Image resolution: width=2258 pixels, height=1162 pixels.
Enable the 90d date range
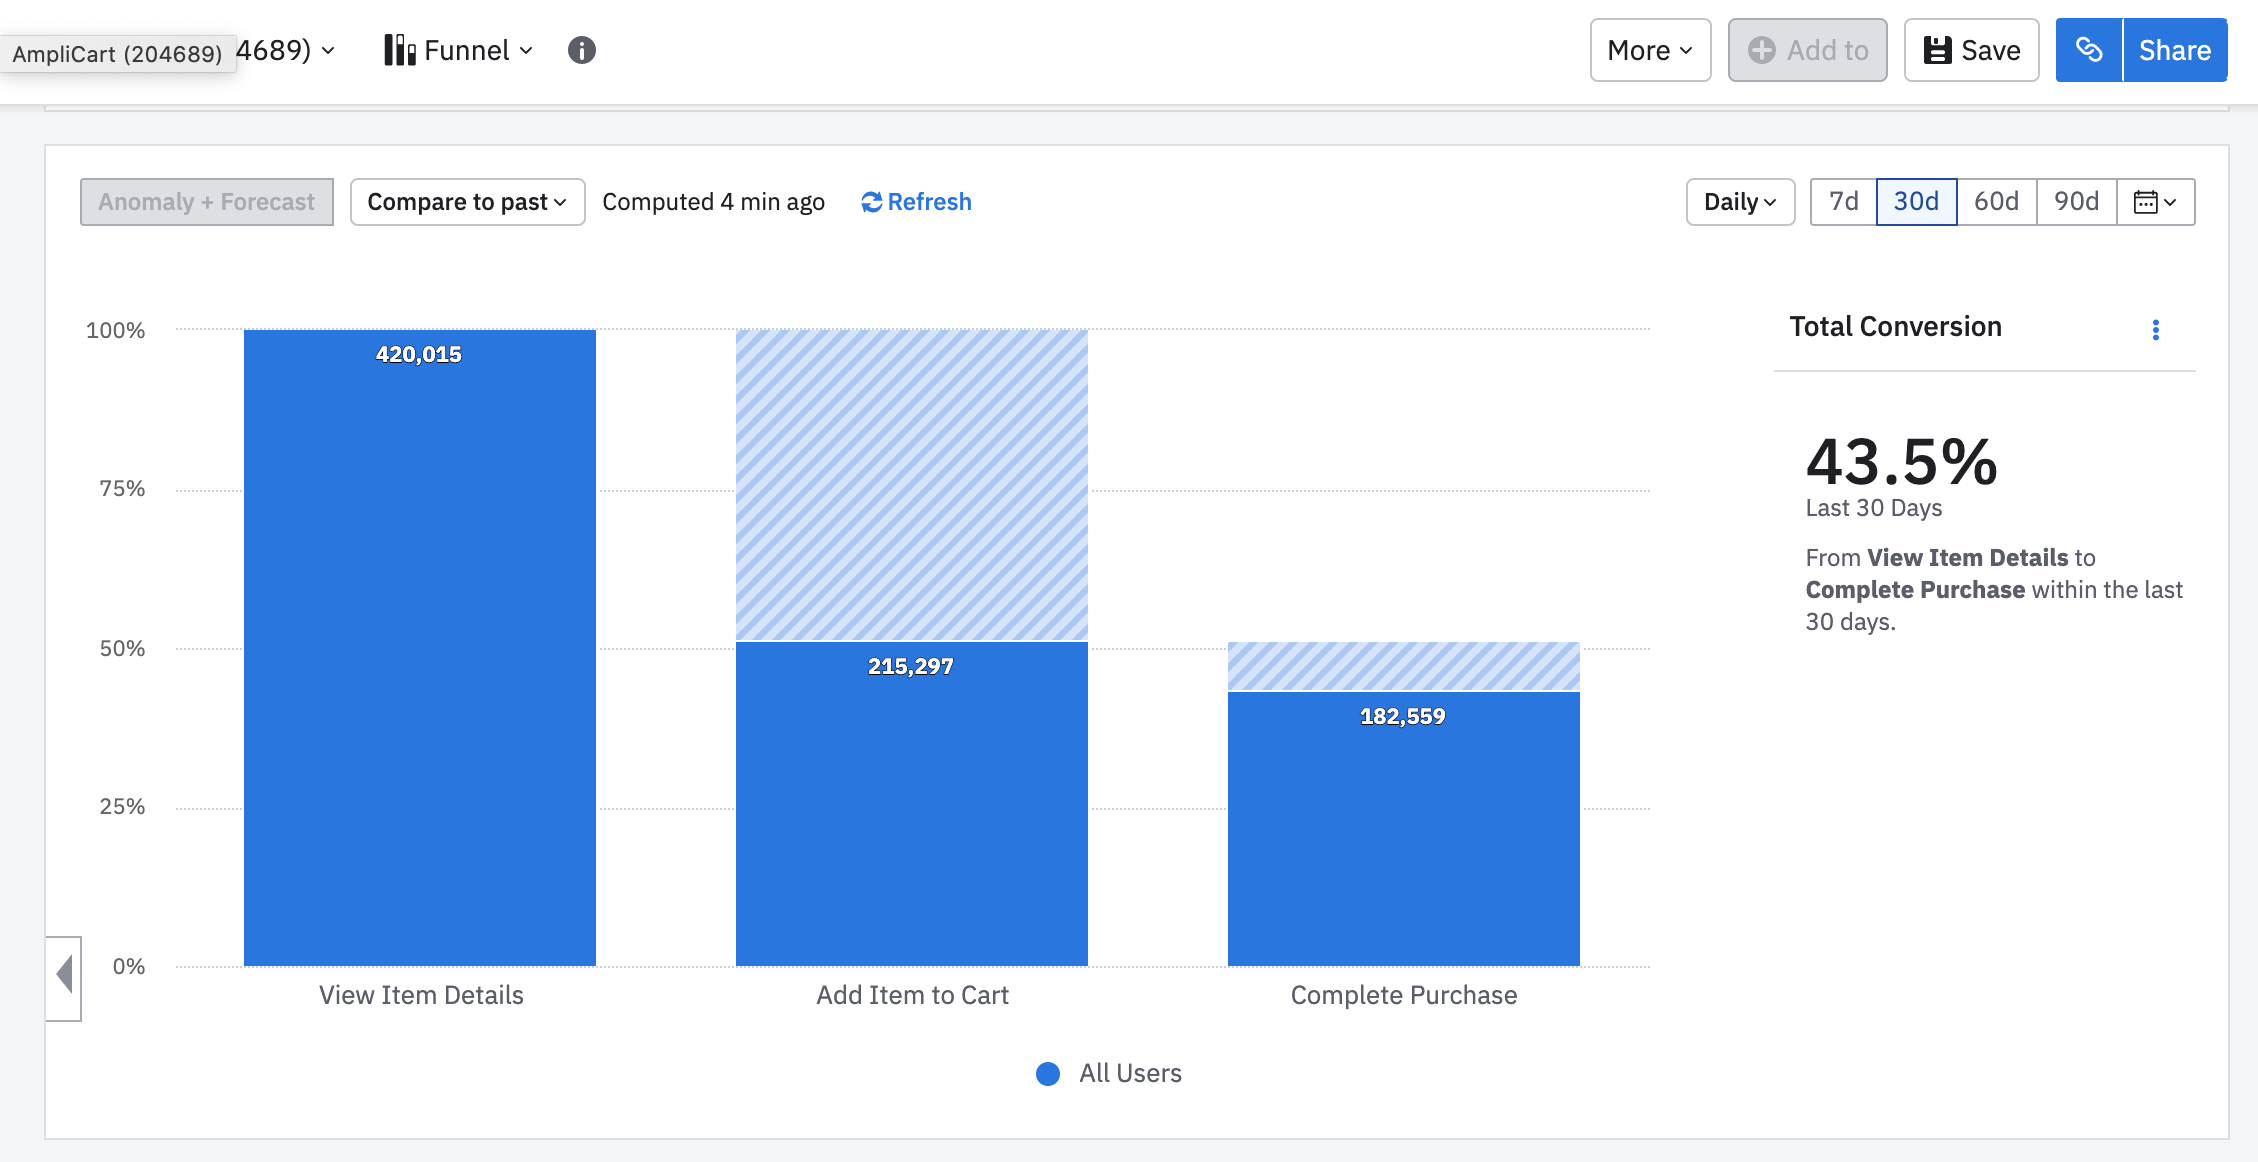[x=2077, y=201]
